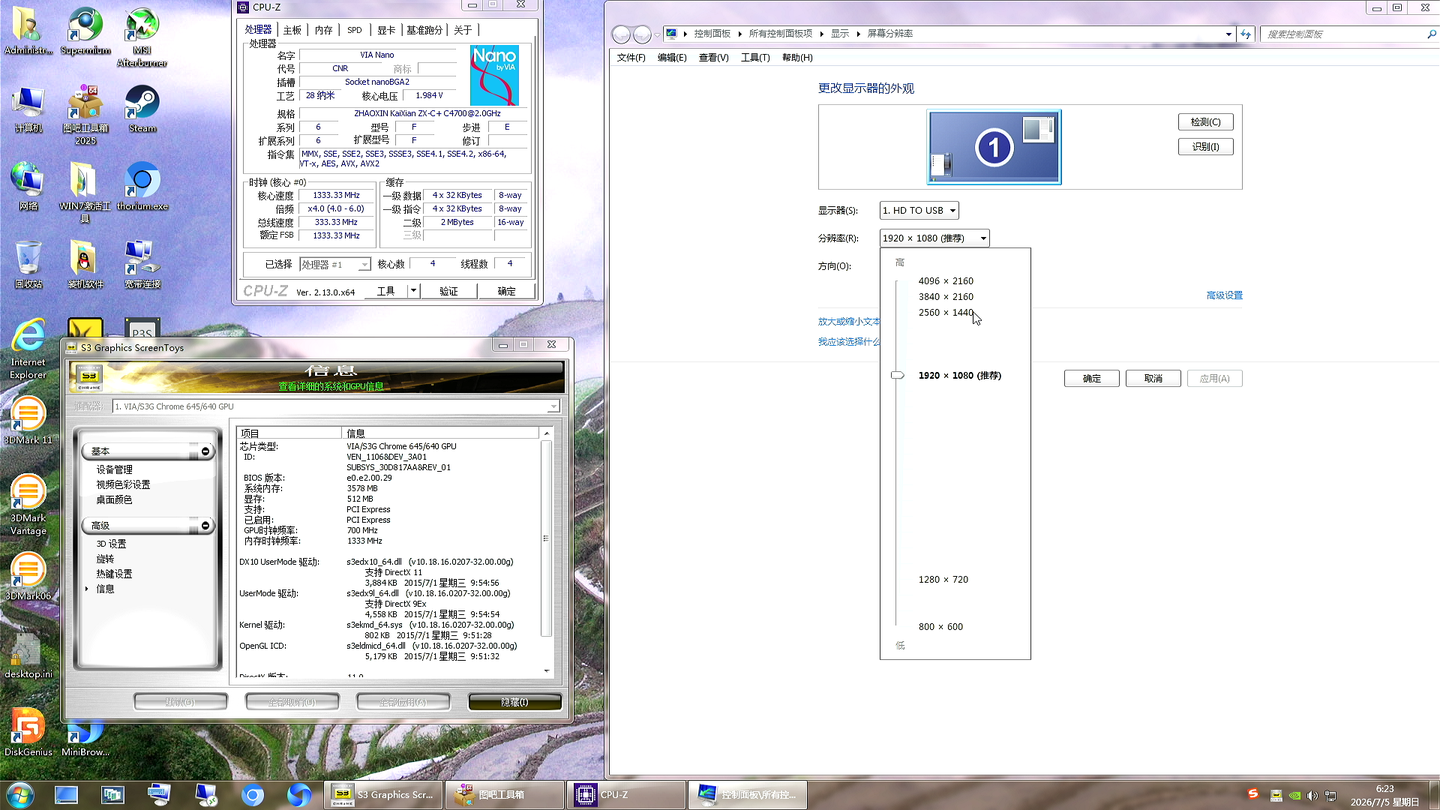
Task: Open 热键设置 in ScreenToys sidebar
Action: pos(114,574)
